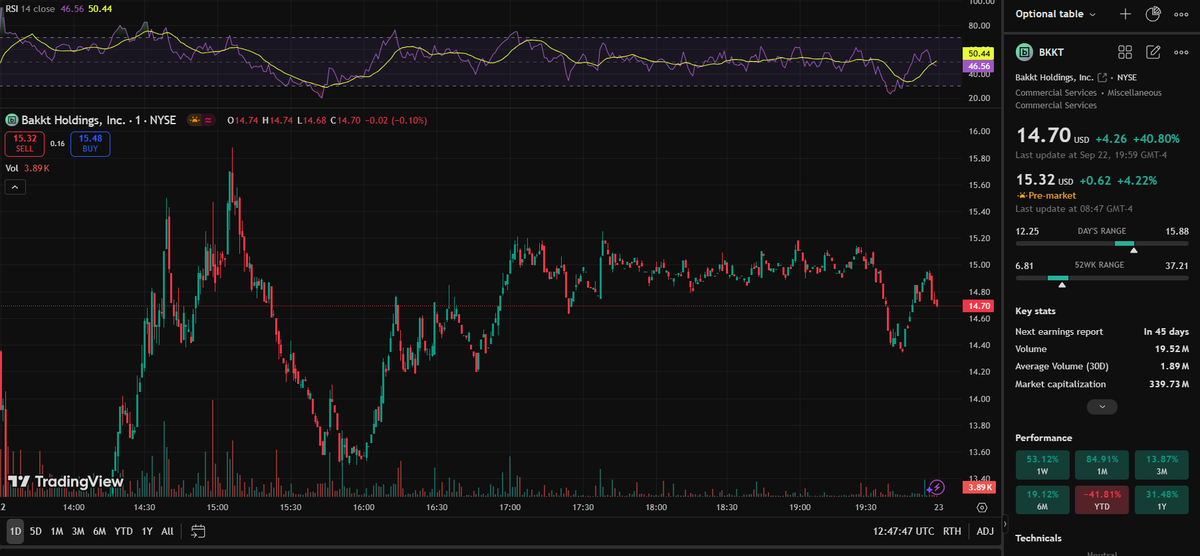
Task: Open the YTD performance tile -41.81%
Action: (1101, 499)
